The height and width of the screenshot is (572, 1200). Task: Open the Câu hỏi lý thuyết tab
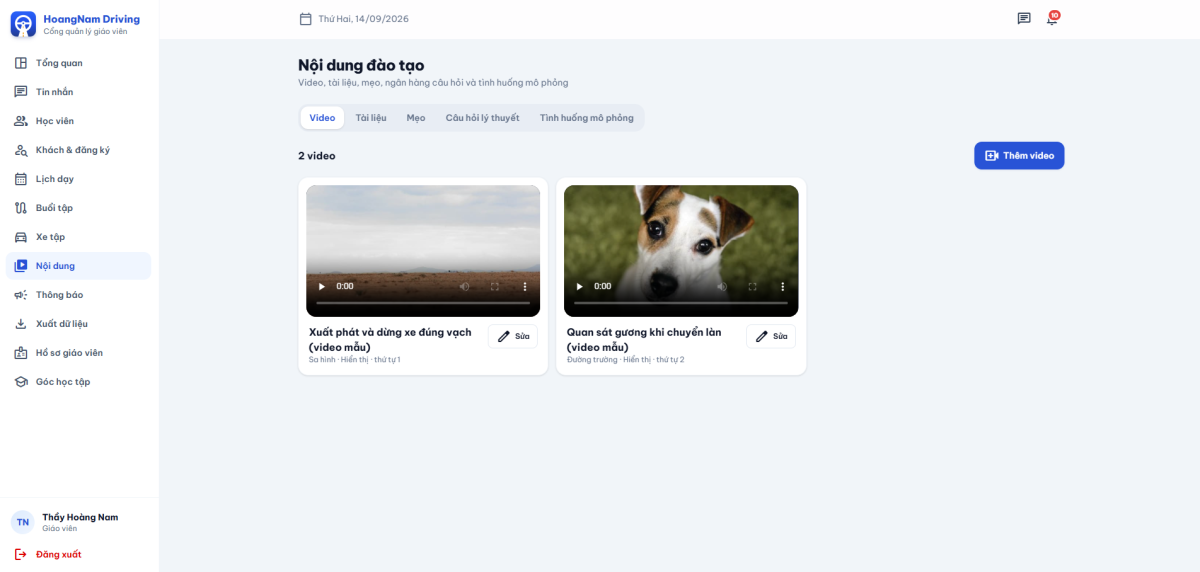(x=482, y=118)
